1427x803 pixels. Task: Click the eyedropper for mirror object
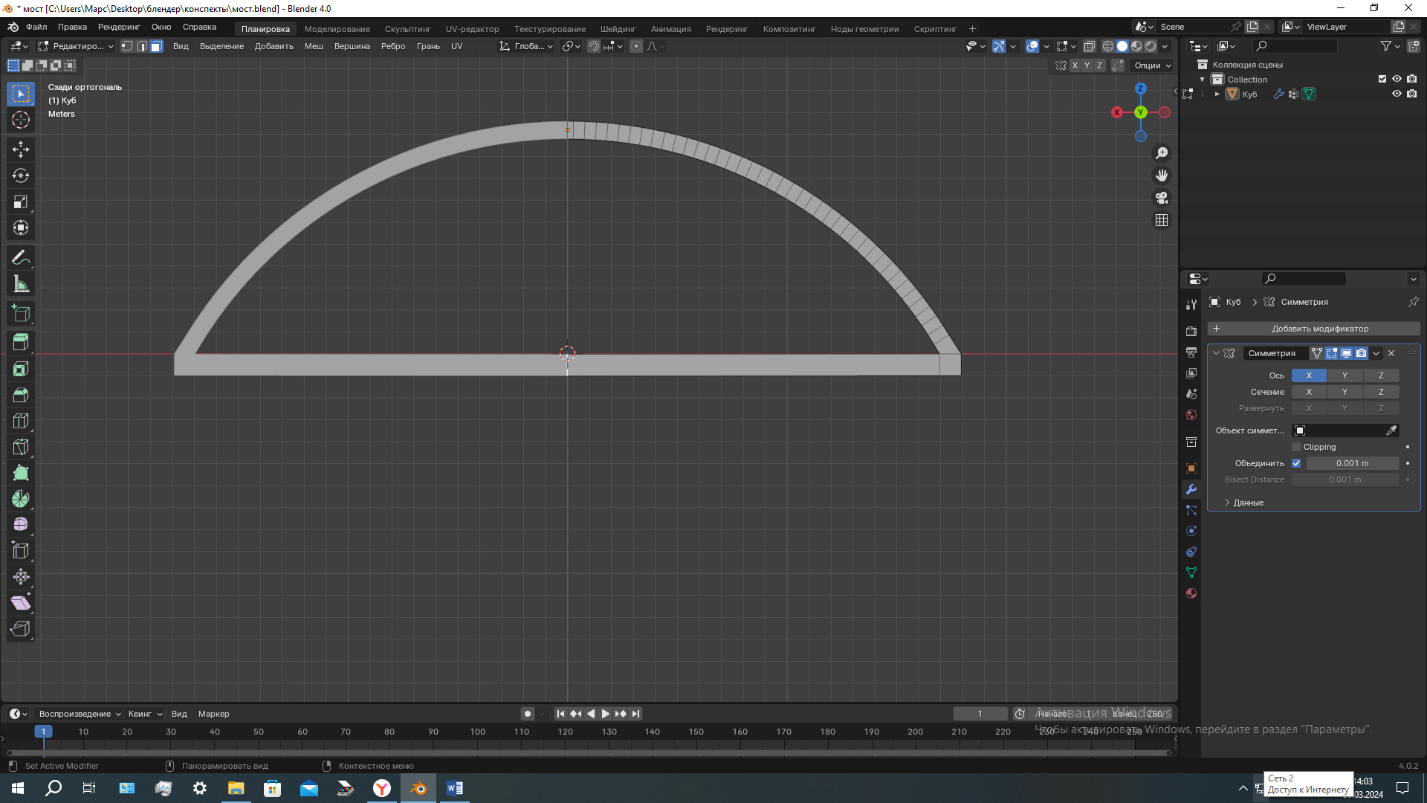pyautogui.click(x=1390, y=431)
